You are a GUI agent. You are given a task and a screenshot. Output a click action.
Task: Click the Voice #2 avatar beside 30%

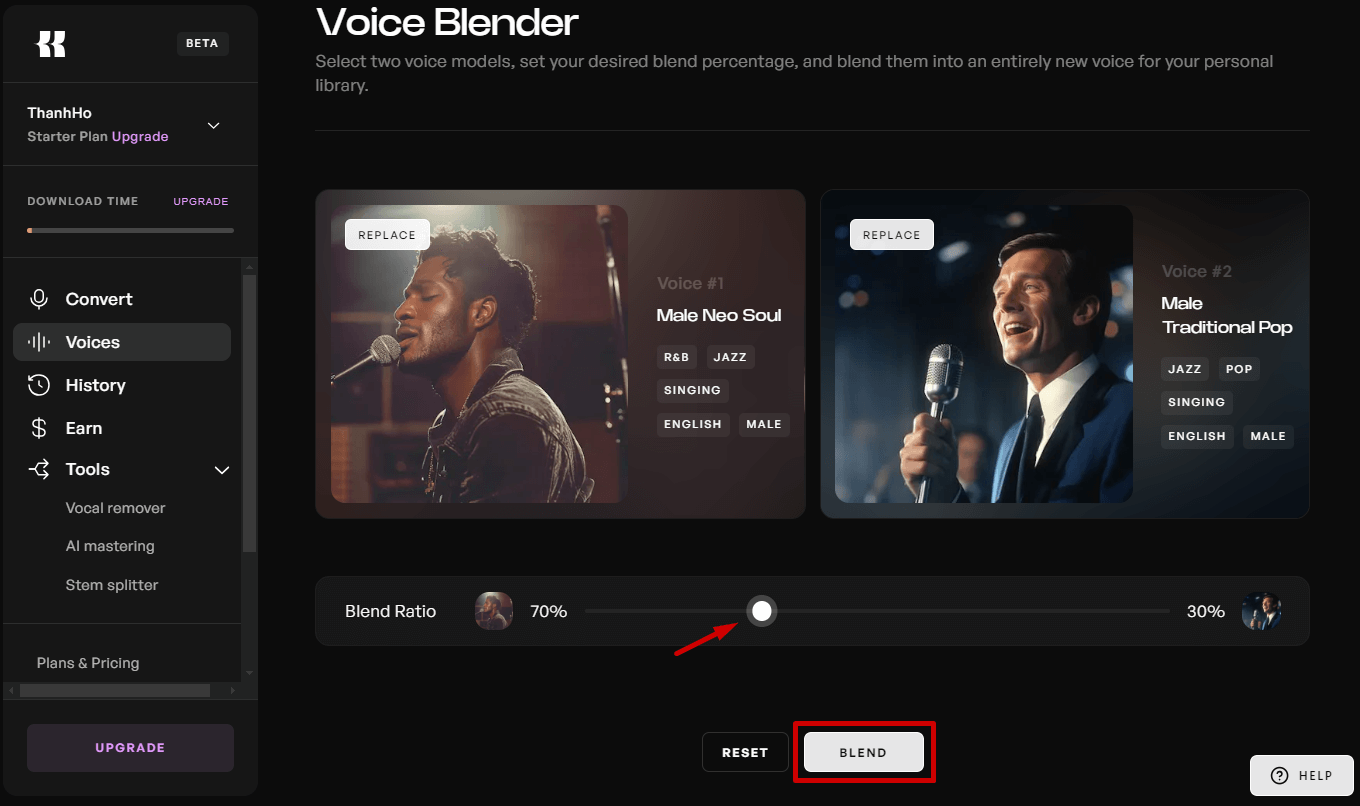tap(1261, 611)
